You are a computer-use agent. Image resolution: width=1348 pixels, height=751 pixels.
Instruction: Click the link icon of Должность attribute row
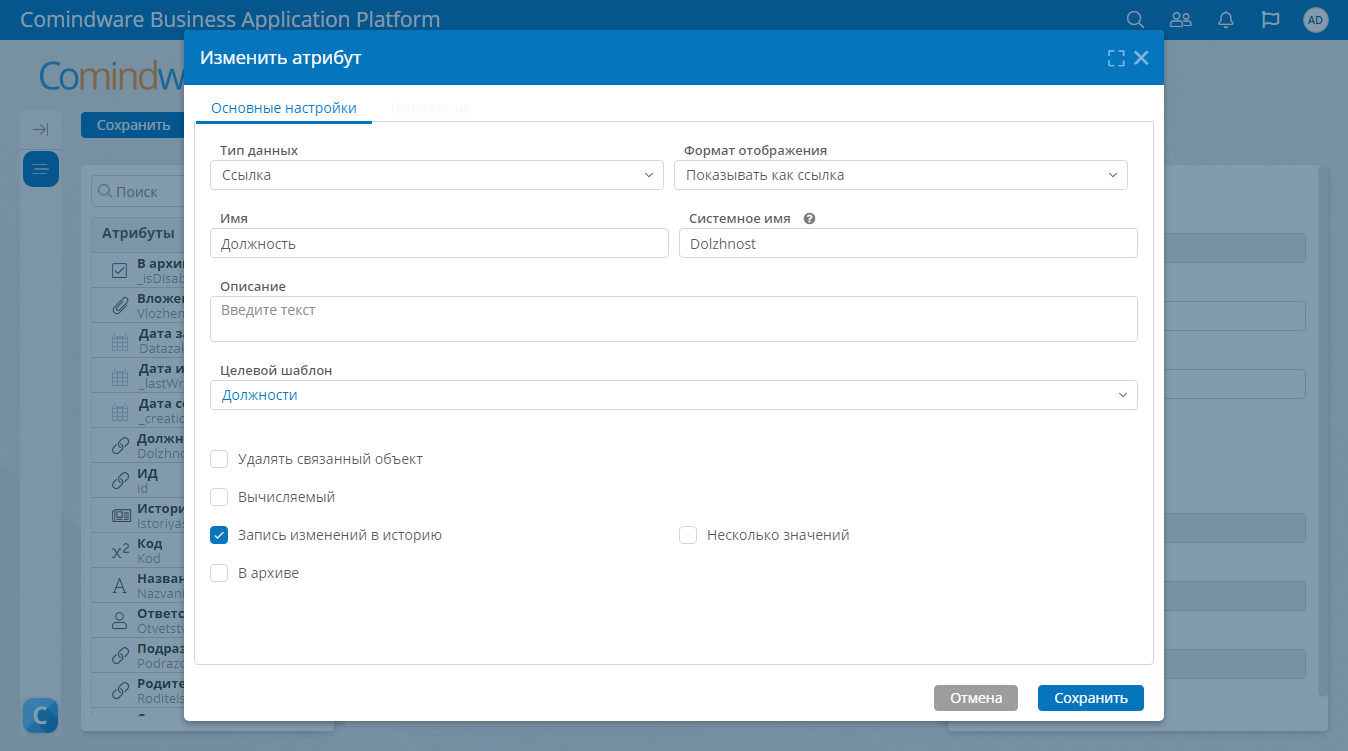119,446
